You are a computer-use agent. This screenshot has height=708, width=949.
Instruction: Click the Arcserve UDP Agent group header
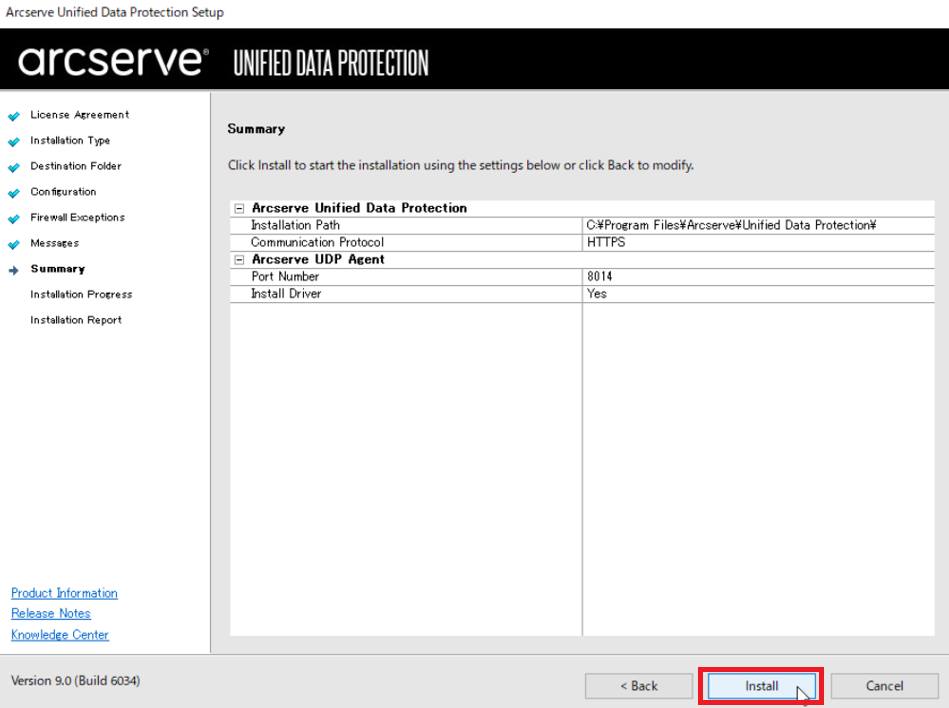click(318, 260)
